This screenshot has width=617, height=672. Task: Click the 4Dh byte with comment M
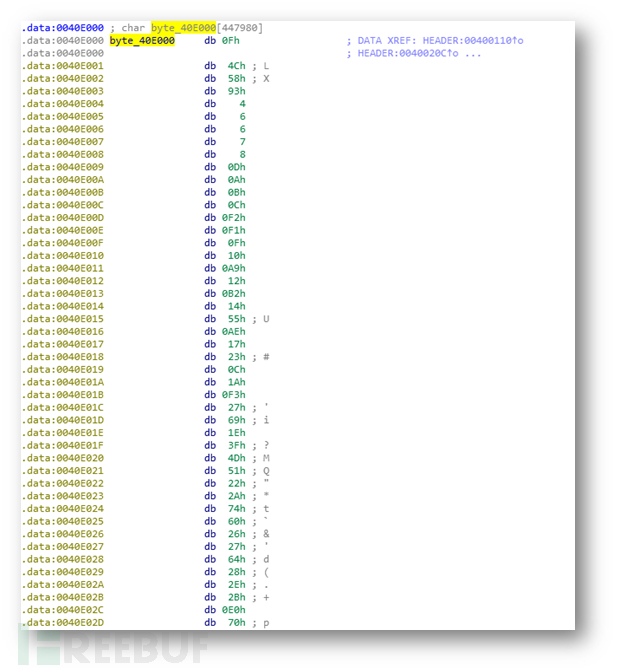238,458
